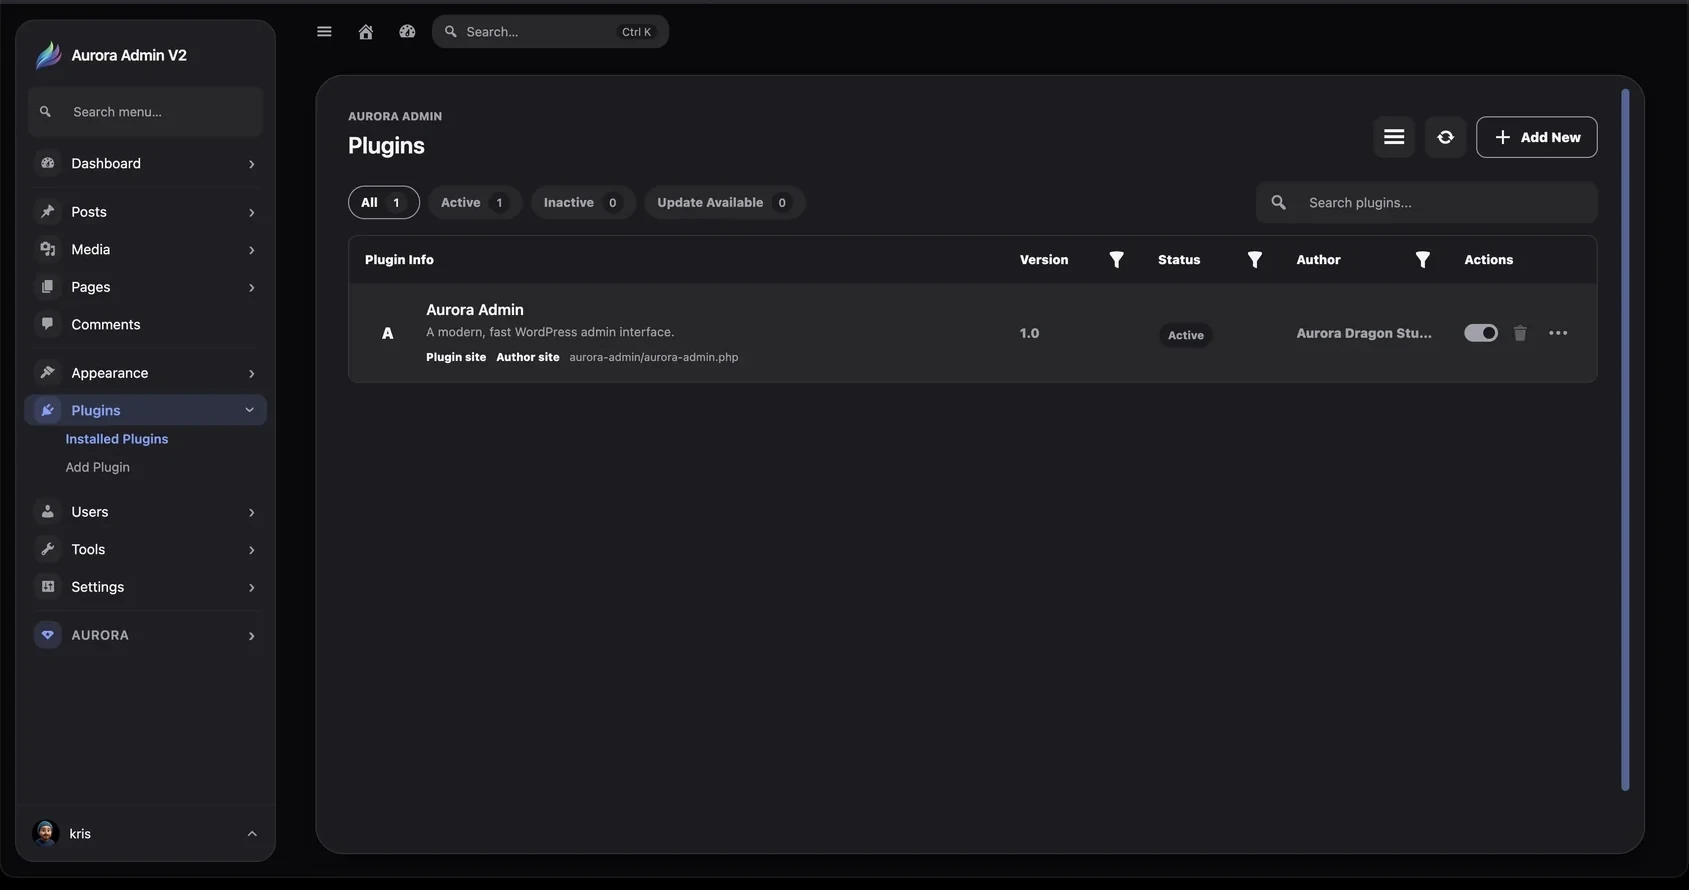Screen dimensions: 1689x890
Task: Filter by Version column funnel icon
Action: click(1117, 260)
